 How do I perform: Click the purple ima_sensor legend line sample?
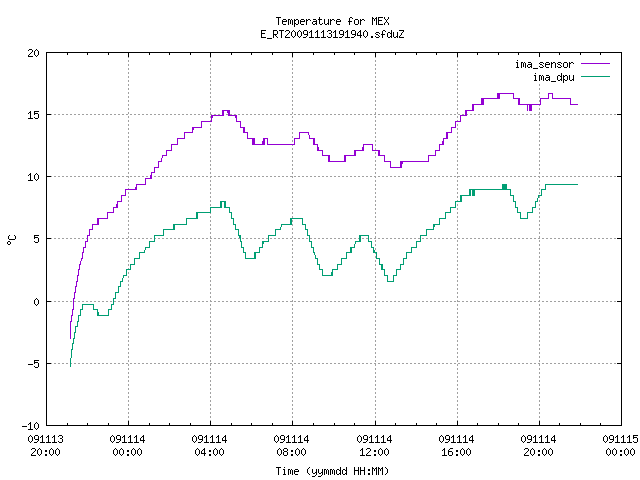pyautogui.click(x=596, y=64)
